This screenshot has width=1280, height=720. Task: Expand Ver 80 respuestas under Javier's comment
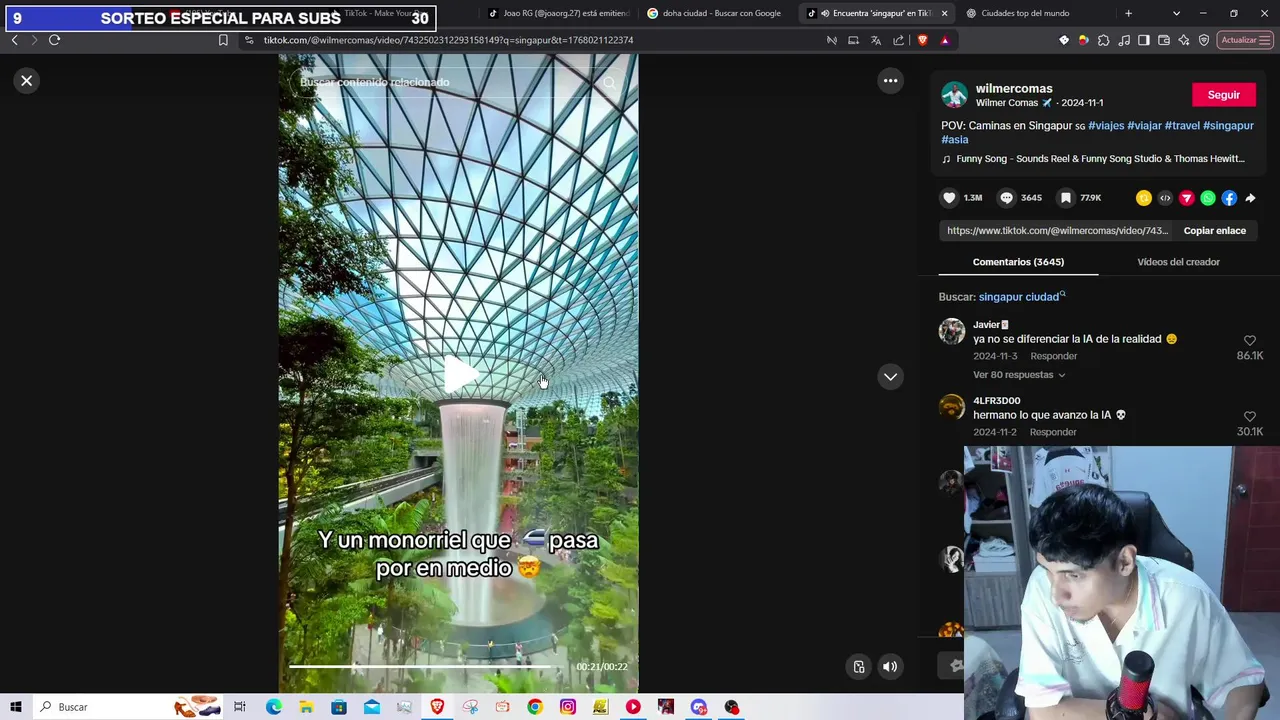tap(1019, 375)
